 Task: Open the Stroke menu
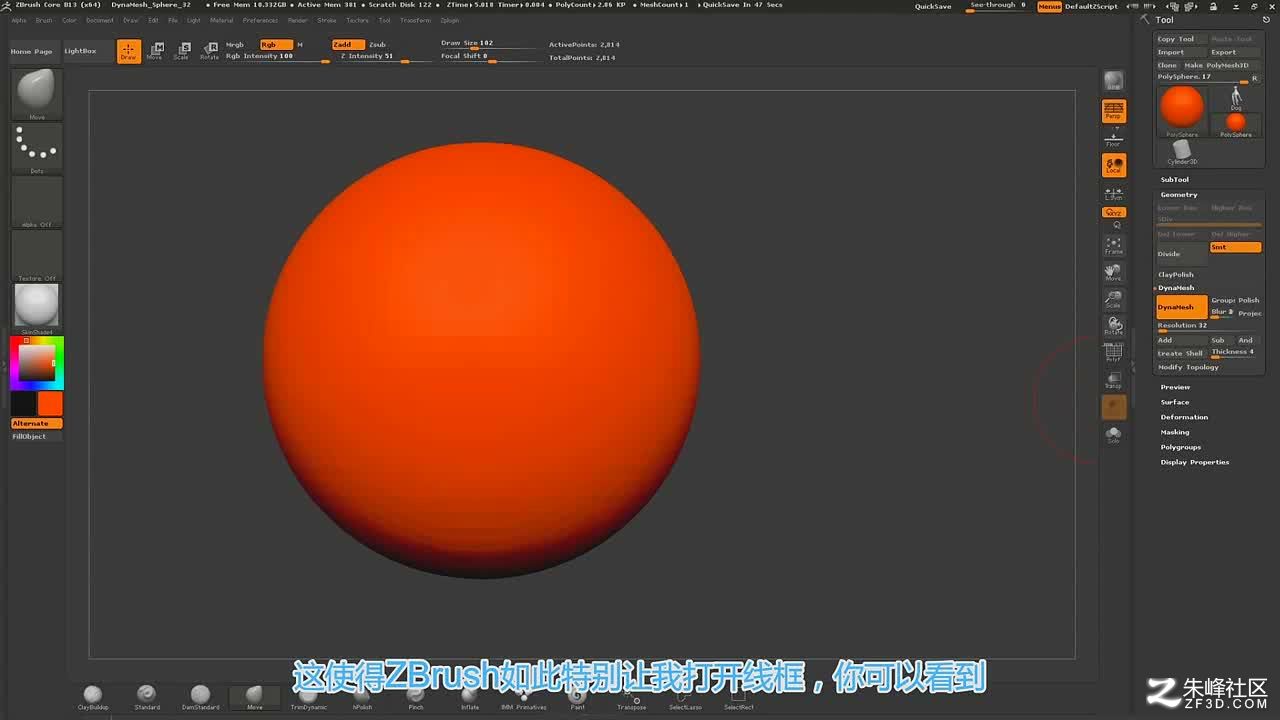coord(327,20)
